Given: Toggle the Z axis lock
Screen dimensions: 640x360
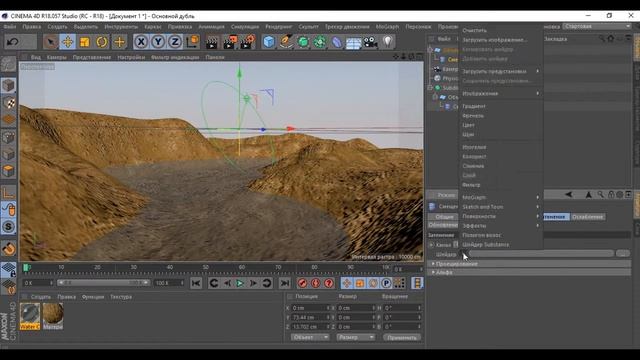Looking at the screenshot, I should tap(175, 42).
